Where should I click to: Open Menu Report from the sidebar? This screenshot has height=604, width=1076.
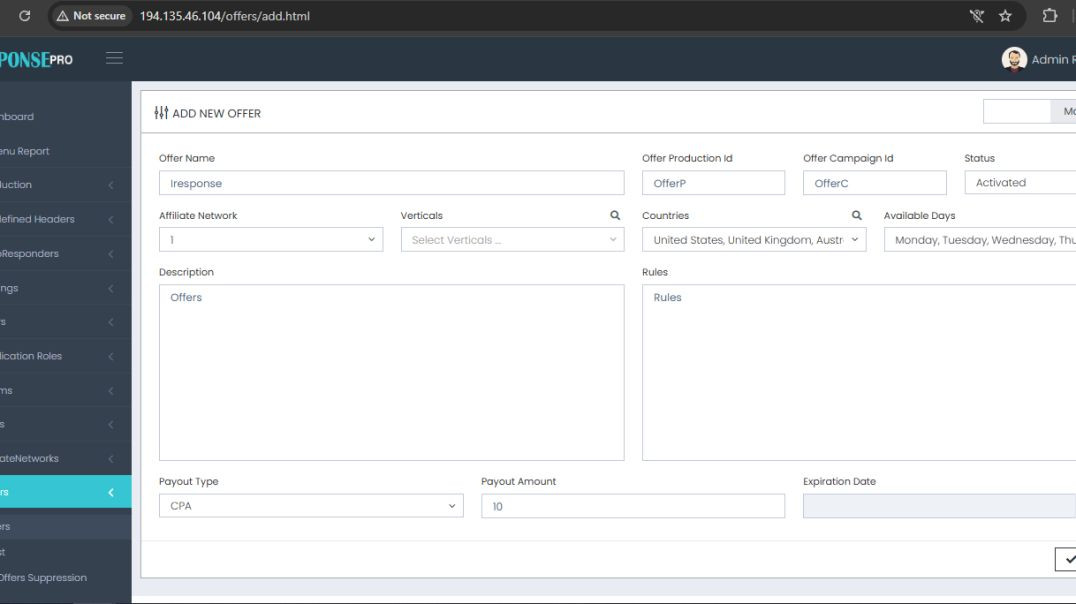[x=40, y=150]
